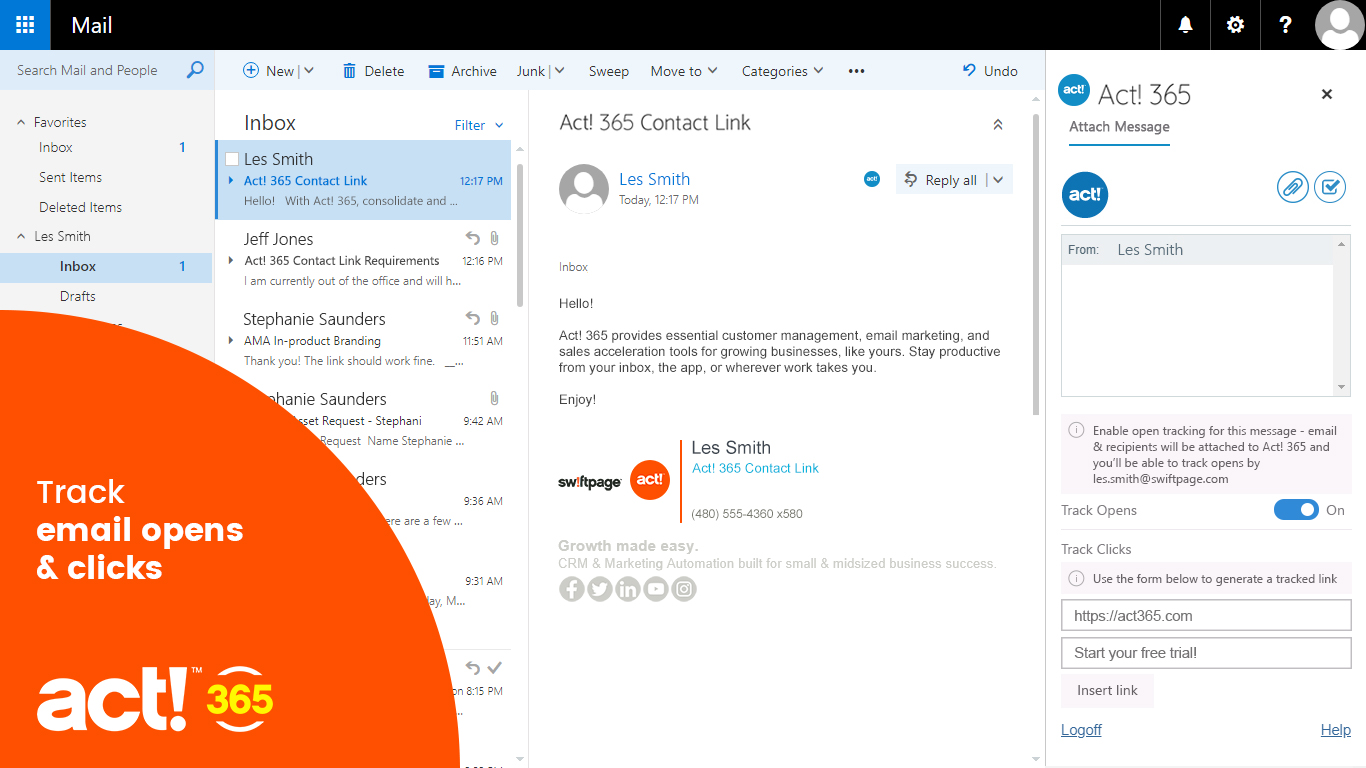Click the message list scrollbar
The height and width of the screenshot is (768, 1366).
[520, 235]
